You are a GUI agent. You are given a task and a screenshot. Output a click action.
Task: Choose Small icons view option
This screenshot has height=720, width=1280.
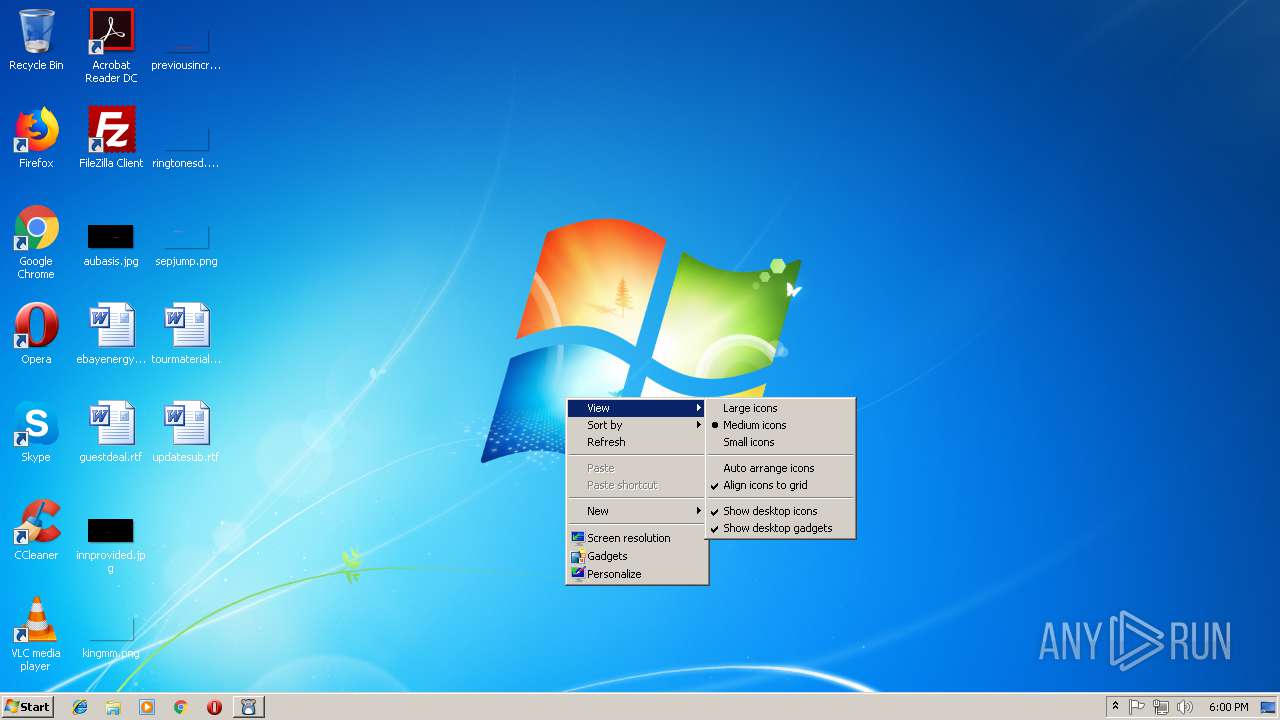coord(780,442)
